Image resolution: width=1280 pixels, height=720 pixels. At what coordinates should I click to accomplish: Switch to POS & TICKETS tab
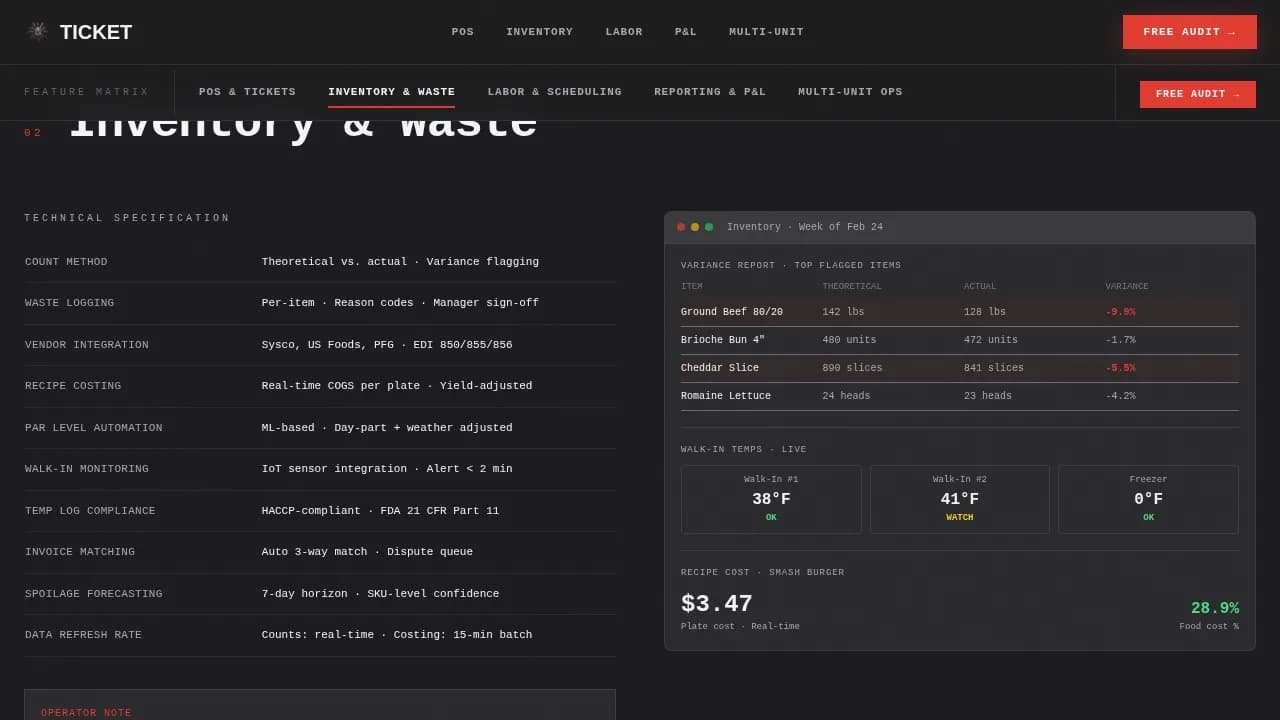tap(247, 92)
